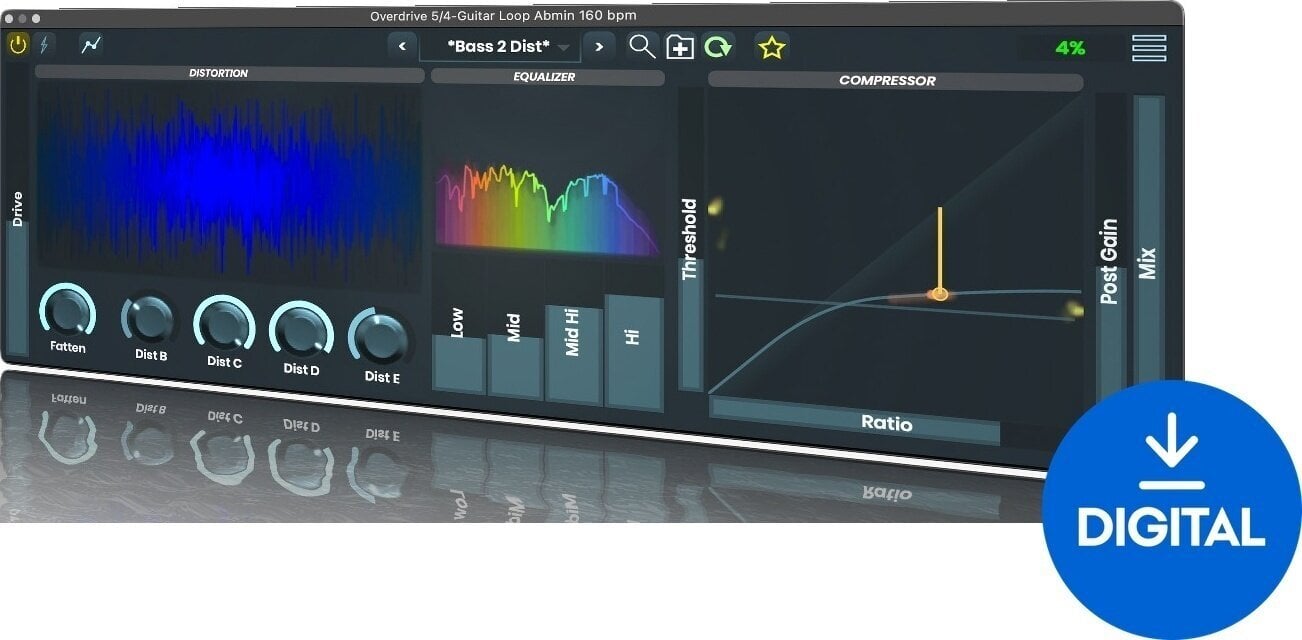
Task: Open the waveform graph view icon
Action: pos(92,45)
